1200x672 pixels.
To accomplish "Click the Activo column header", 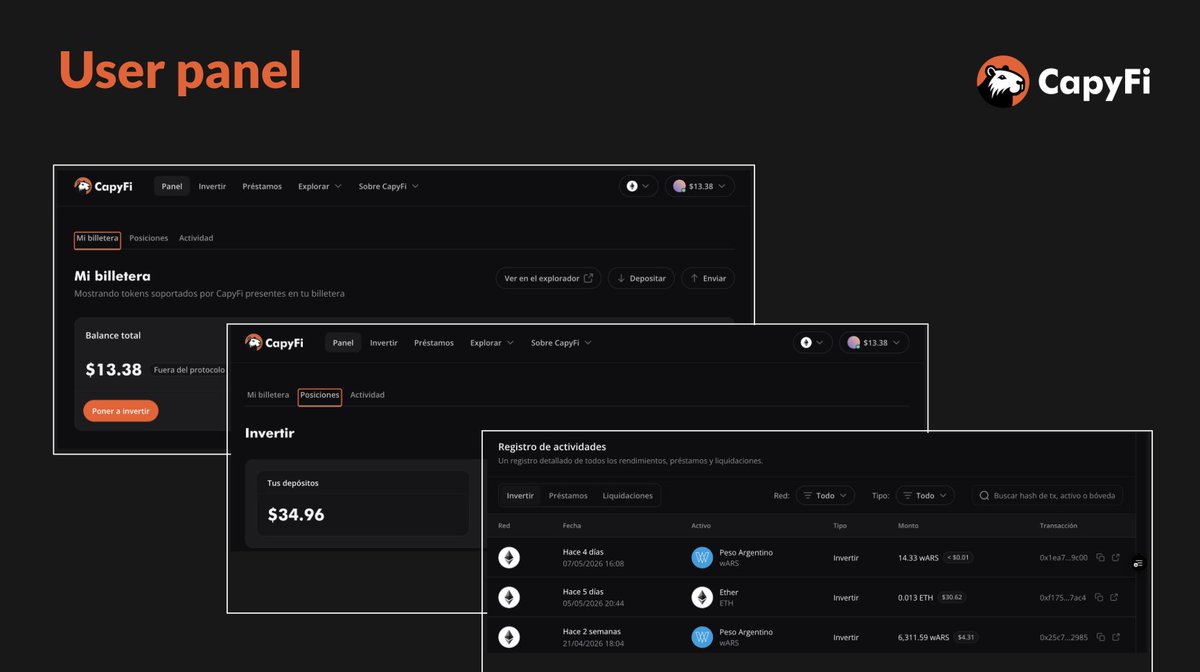I will pyautogui.click(x=701, y=526).
